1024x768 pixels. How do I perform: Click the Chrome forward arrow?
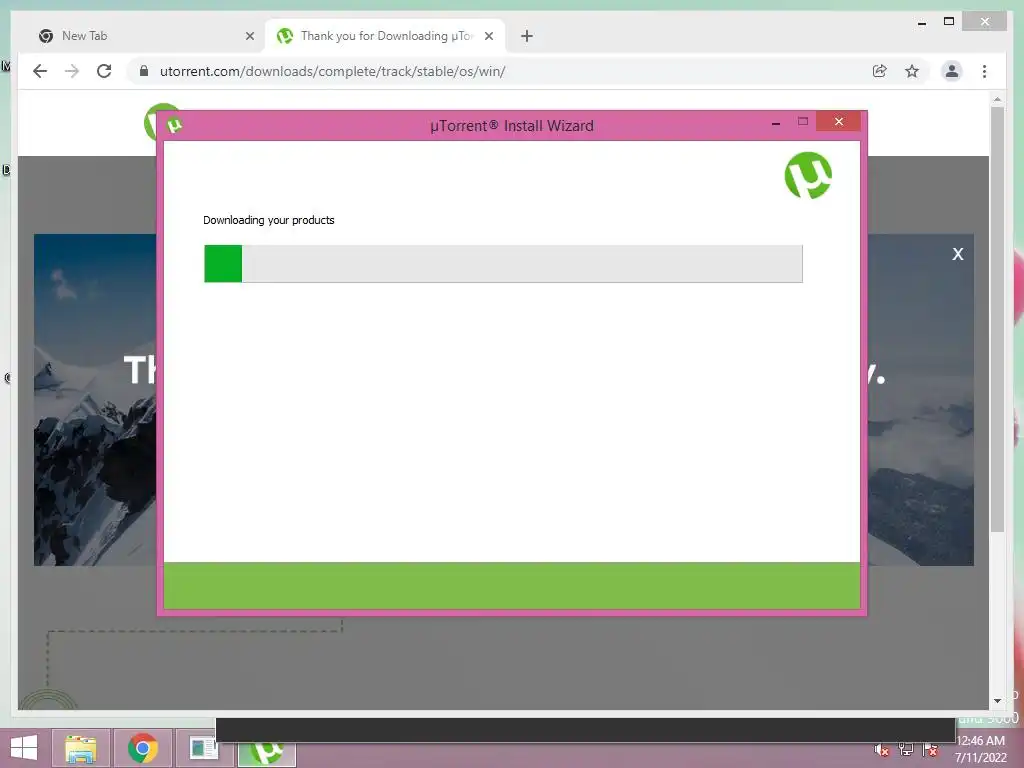click(x=72, y=71)
